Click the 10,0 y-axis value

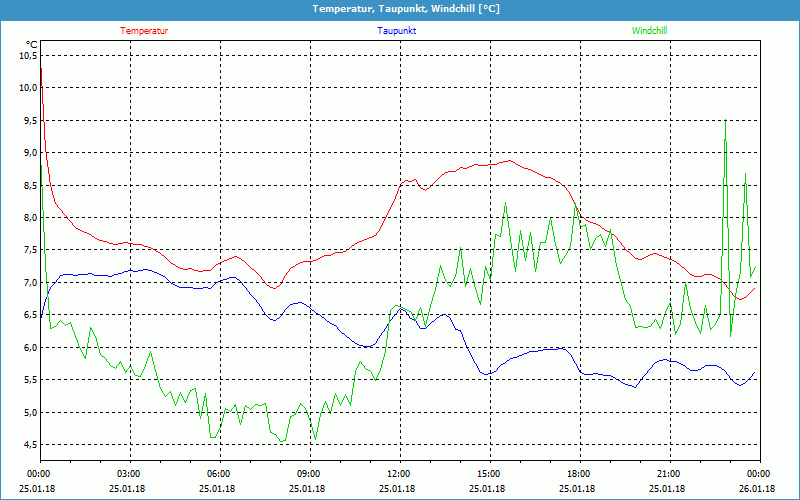(x=28, y=88)
